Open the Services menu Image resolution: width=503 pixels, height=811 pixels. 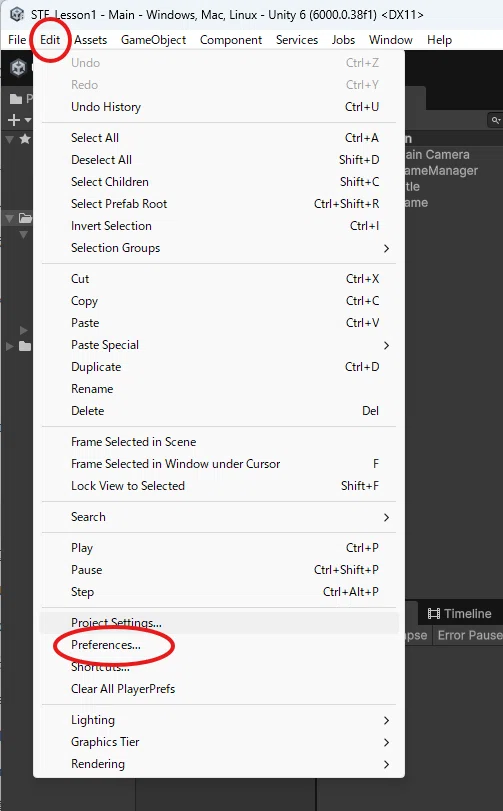tap(297, 40)
